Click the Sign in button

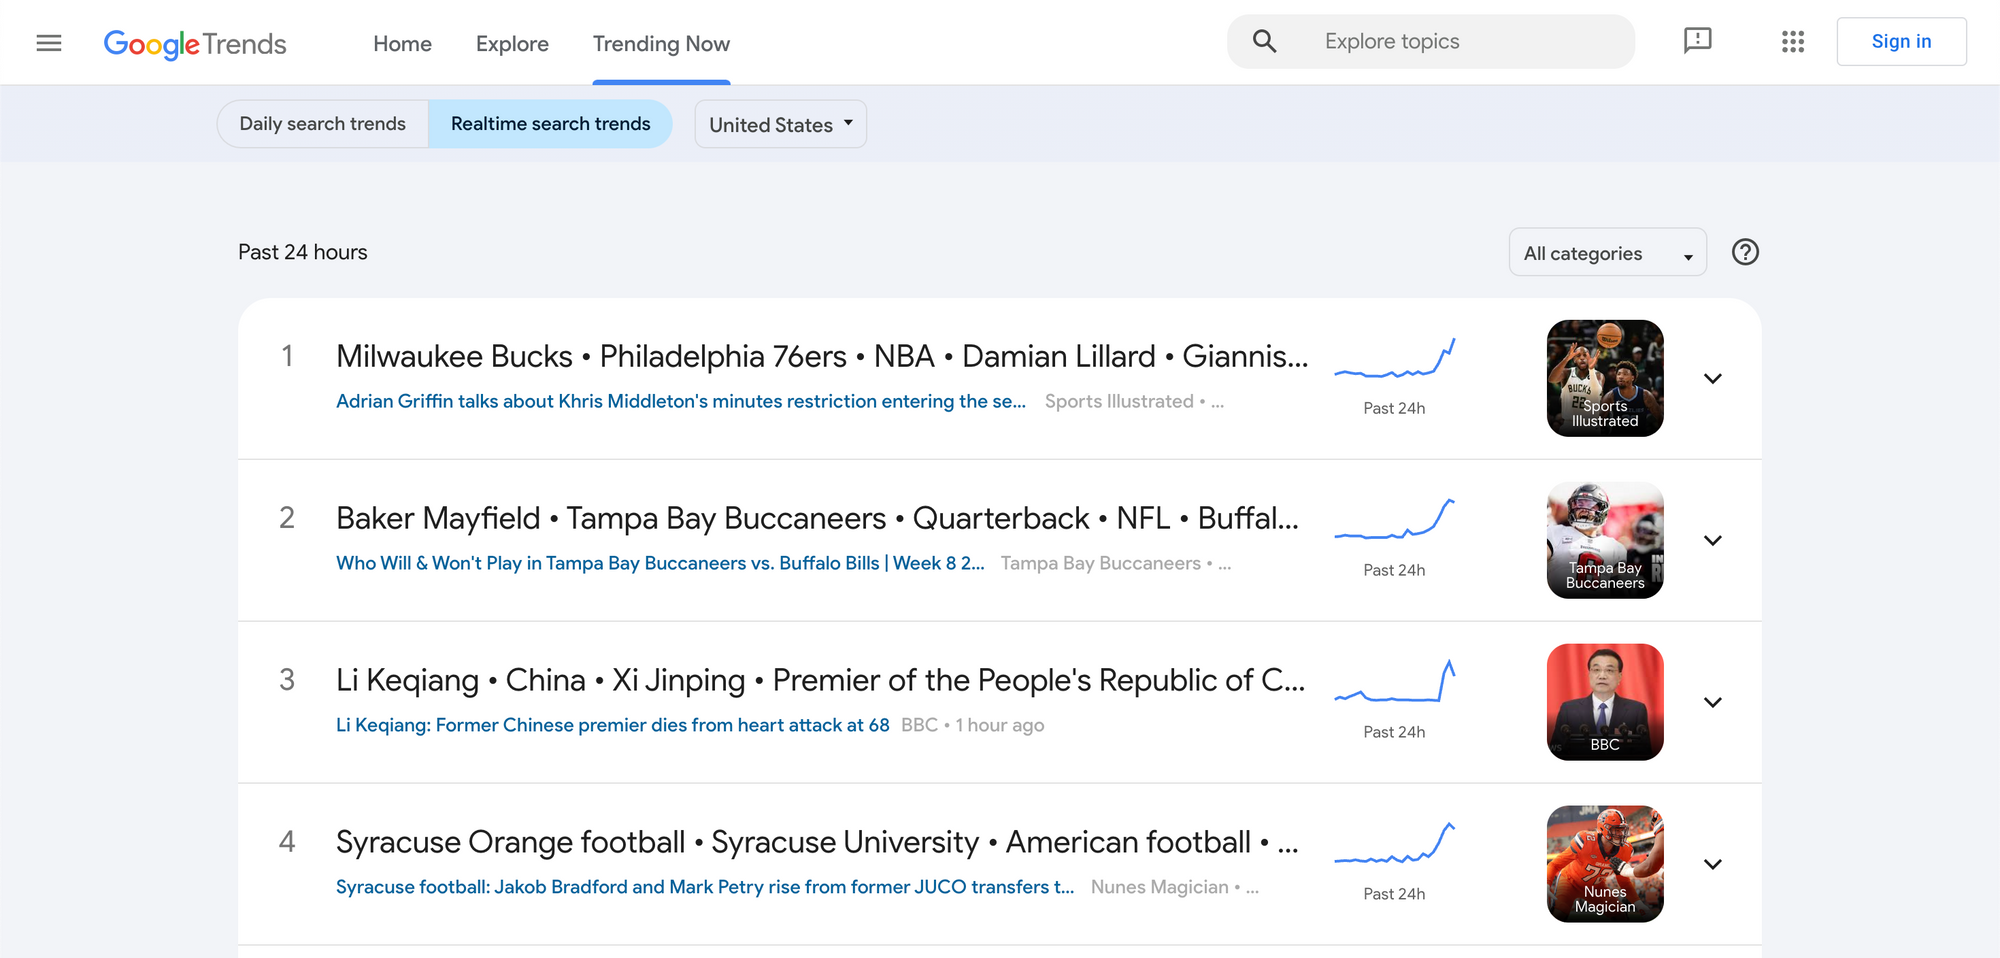tap(1901, 41)
